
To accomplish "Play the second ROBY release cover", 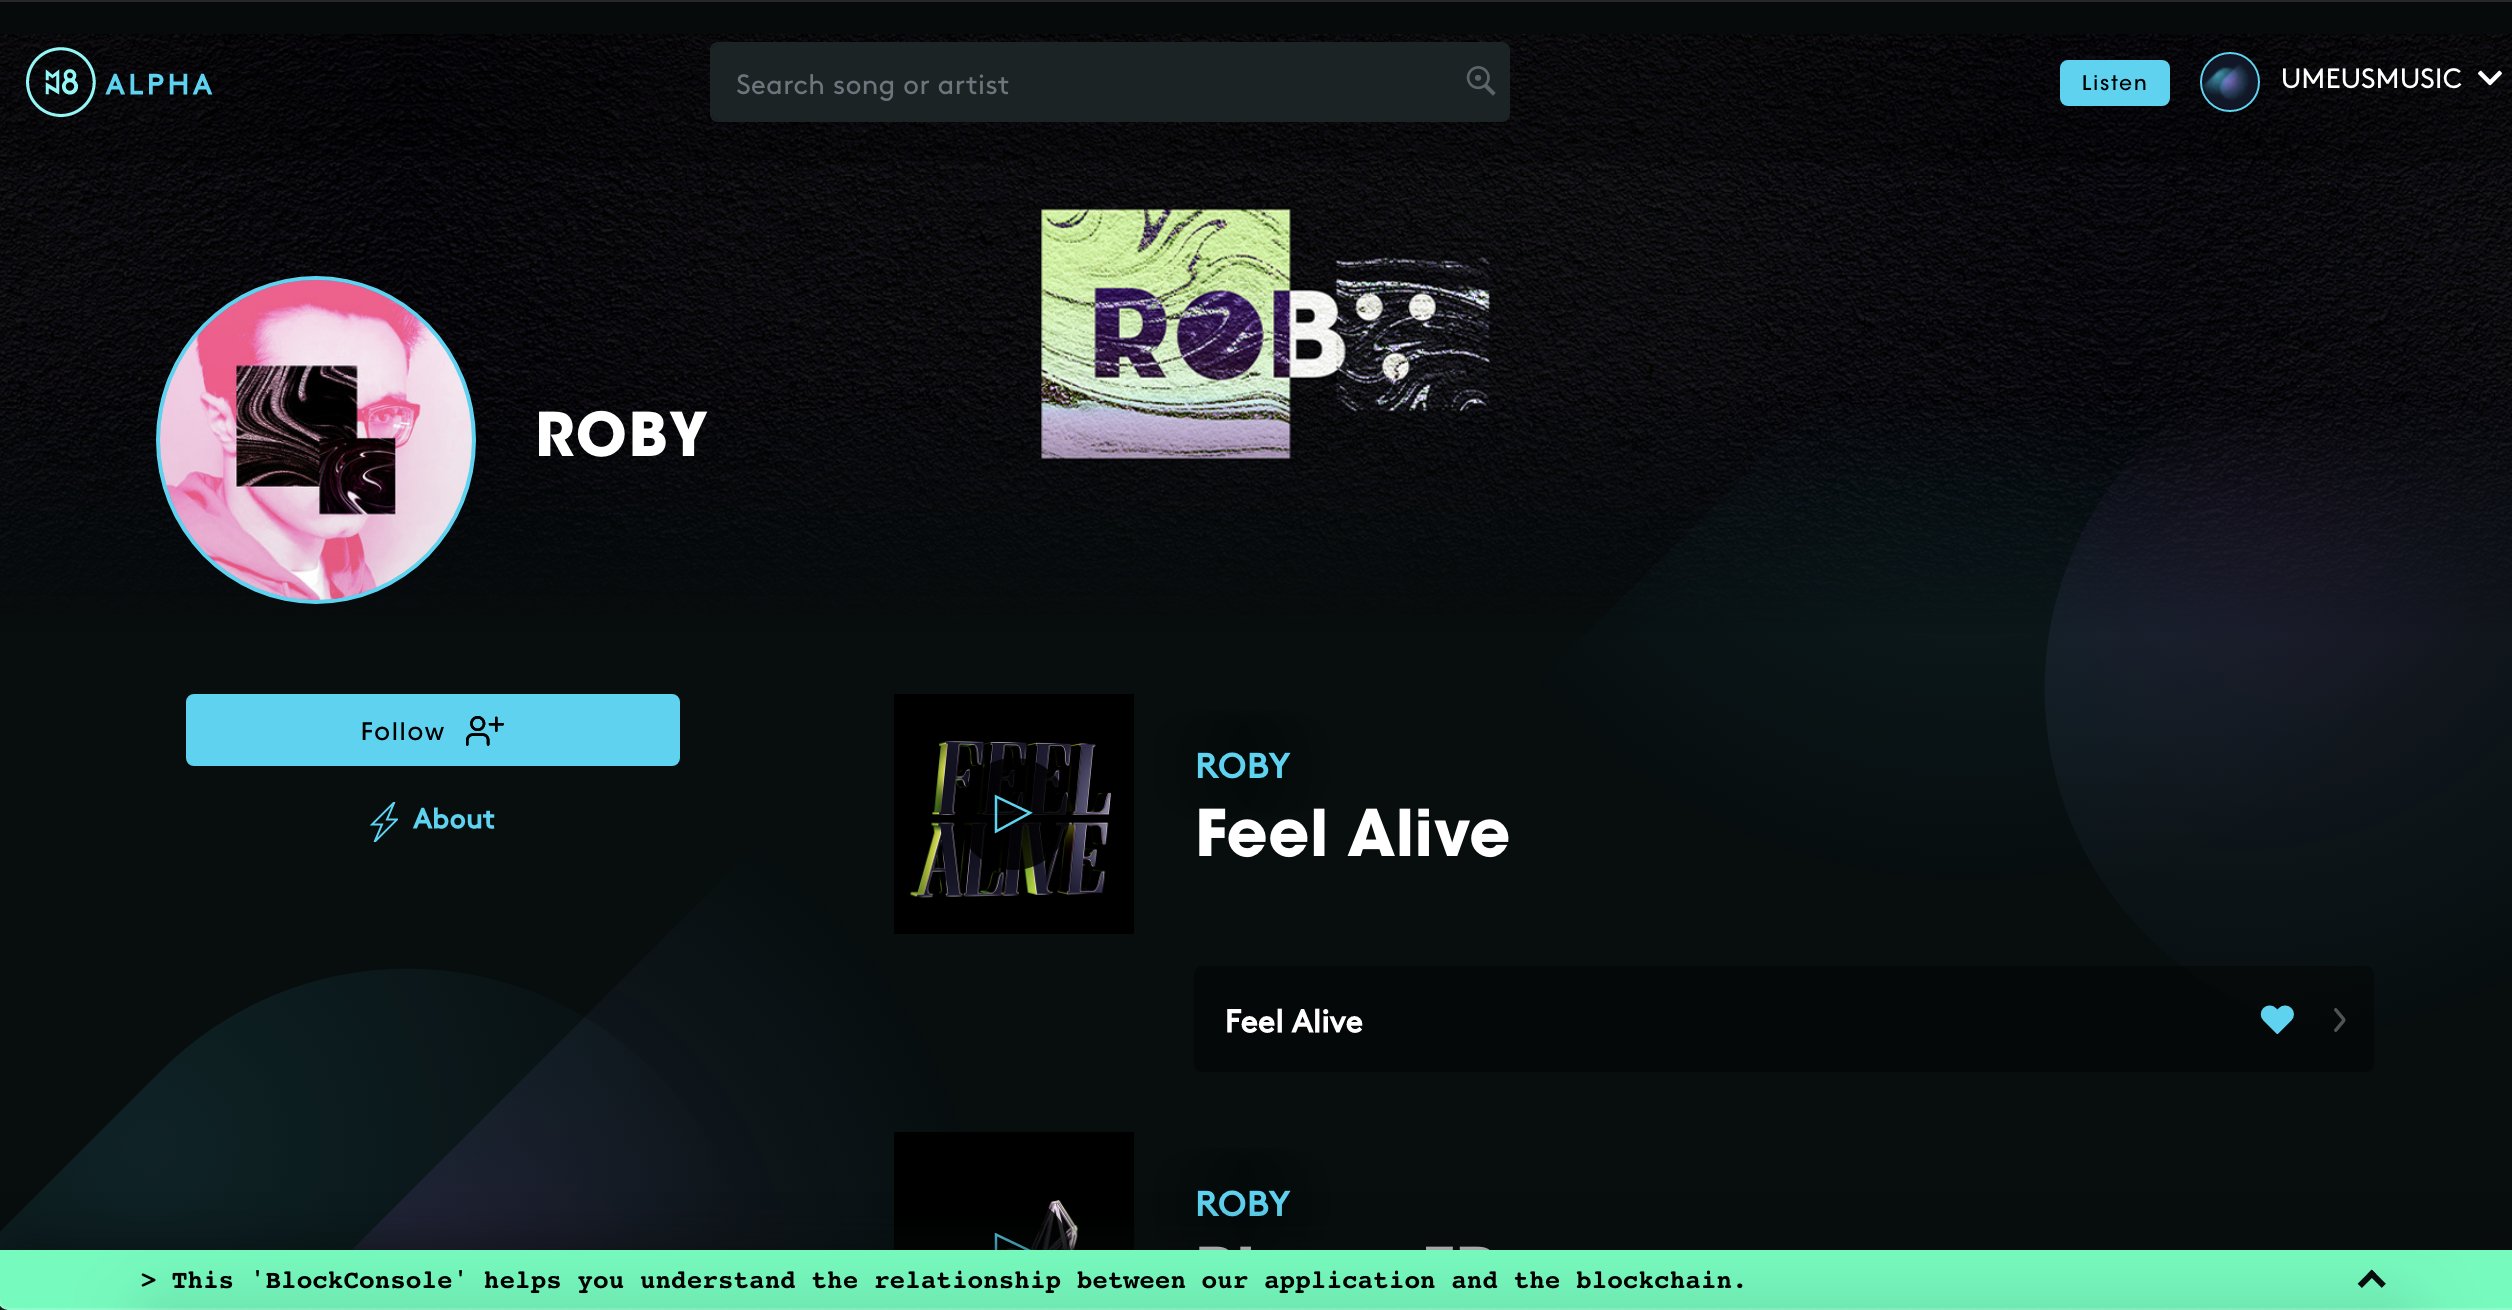I will pyautogui.click(x=1013, y=1190).
